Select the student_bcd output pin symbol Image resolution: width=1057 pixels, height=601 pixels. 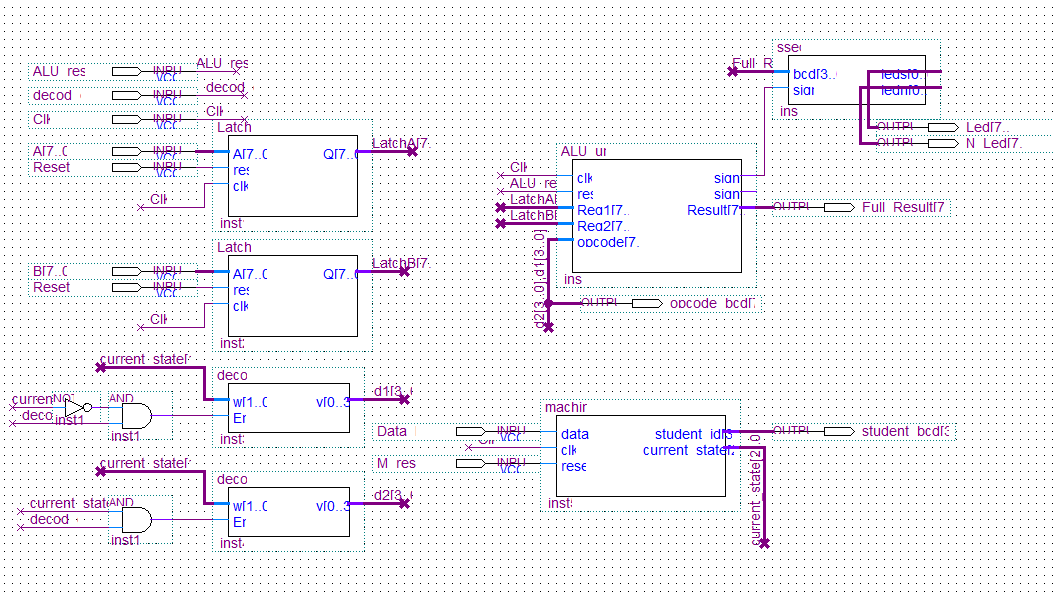pos(839,431)
